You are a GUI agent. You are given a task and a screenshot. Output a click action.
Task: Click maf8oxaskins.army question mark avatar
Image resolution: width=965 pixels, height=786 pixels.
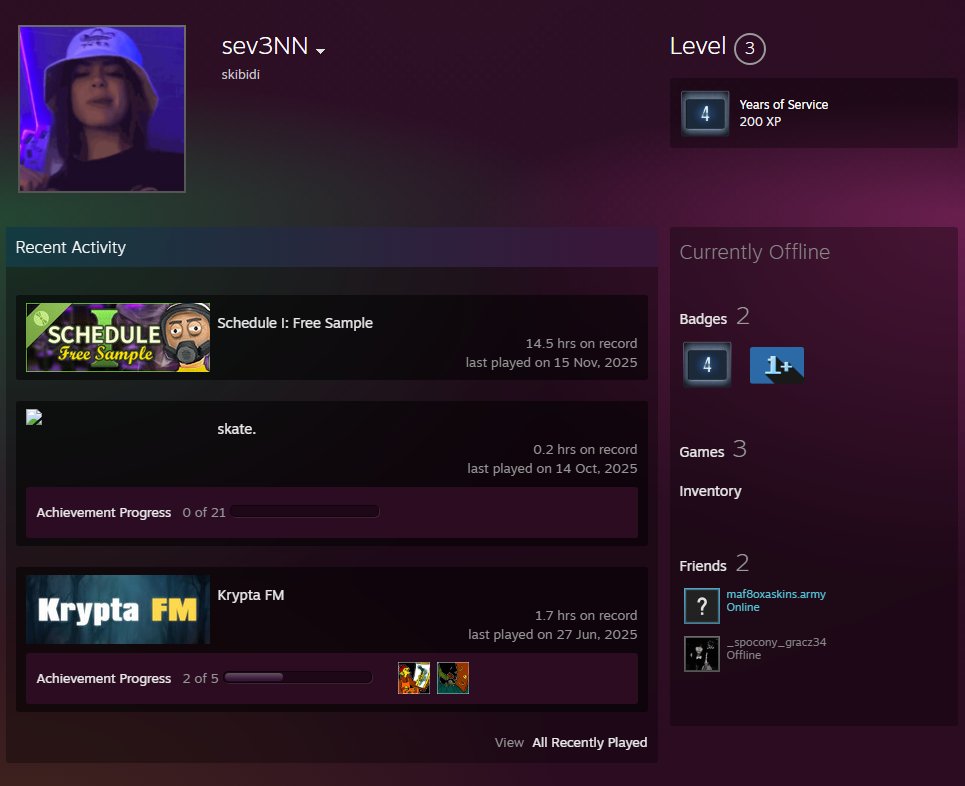coord(702,606)
